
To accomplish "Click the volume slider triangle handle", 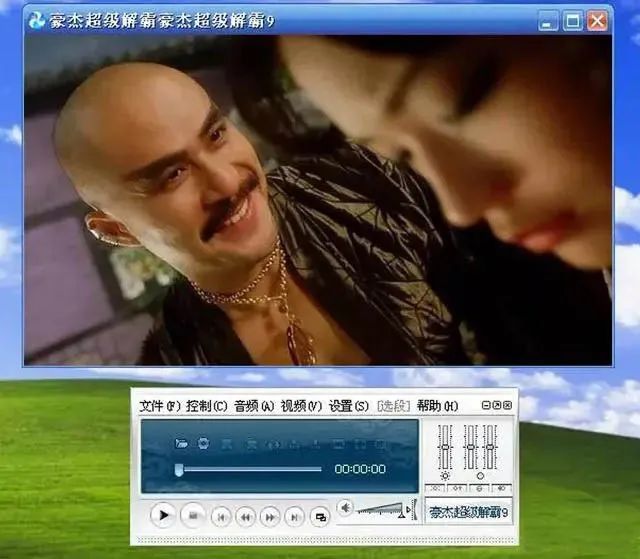I will click(402, 515).
